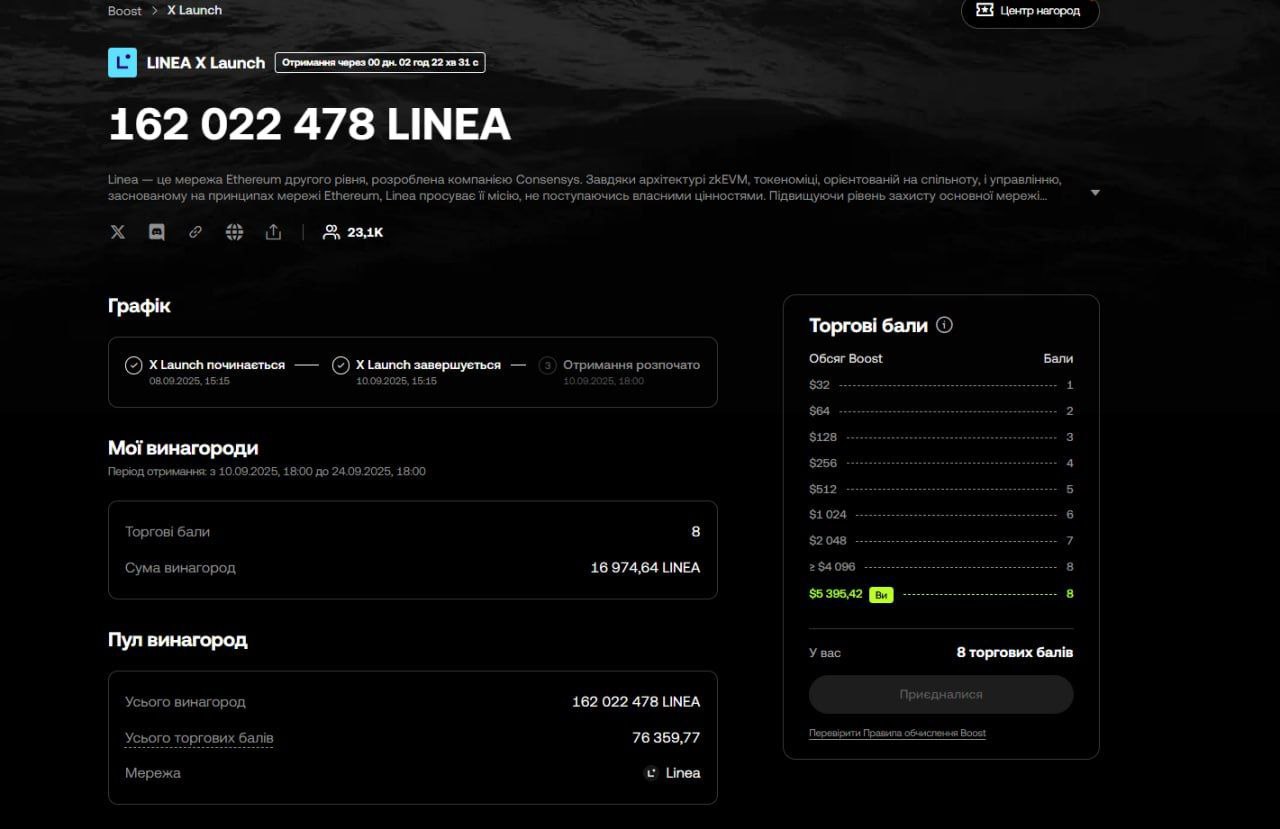Click checkmark icon for X Launch починається
Viewport: 1280px width, 829px height.
click(x=133, y=365)
